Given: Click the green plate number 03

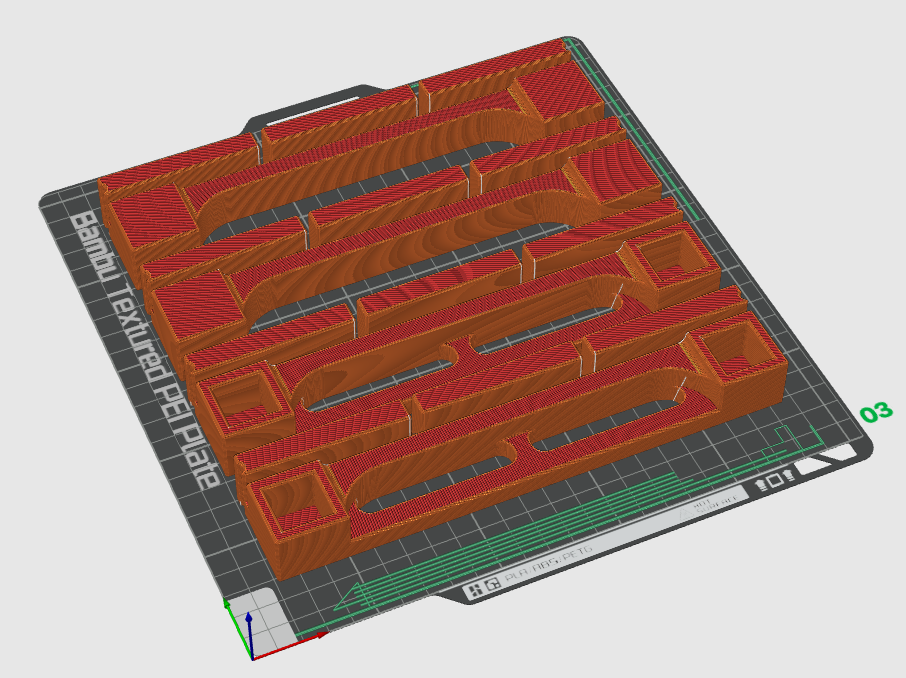Looking at the screenshot, I should (876, 412).
